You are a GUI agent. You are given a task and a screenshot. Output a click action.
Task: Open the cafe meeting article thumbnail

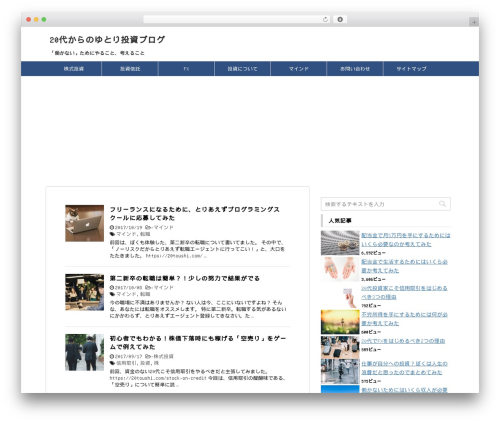84,292
